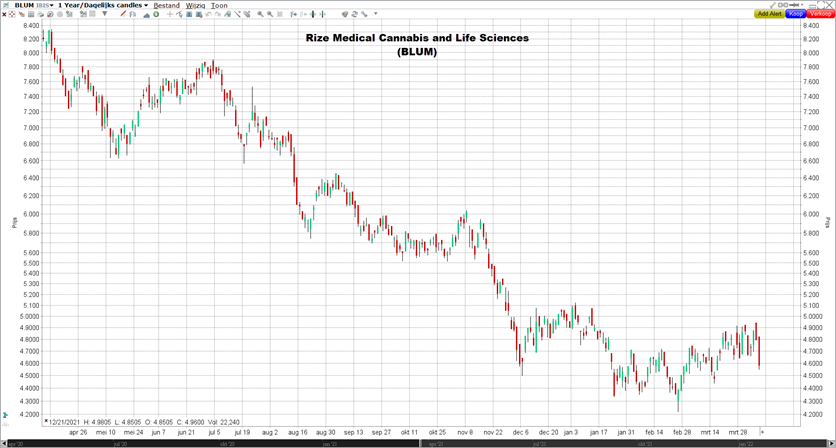Screen dimensions: 836x448
Task: Click the wrench settings icon at top right
Action: [773, 5]
